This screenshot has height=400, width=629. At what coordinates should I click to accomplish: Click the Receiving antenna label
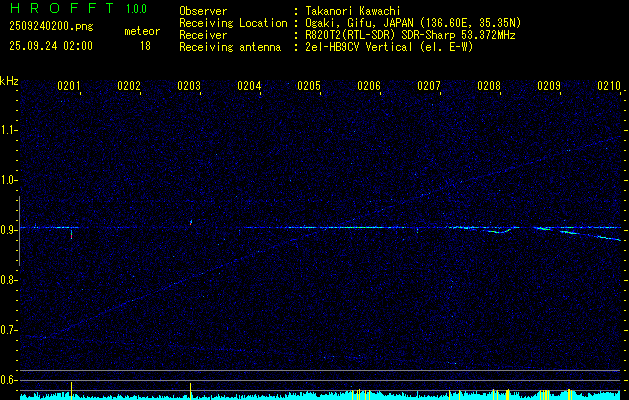pos(230,47)
